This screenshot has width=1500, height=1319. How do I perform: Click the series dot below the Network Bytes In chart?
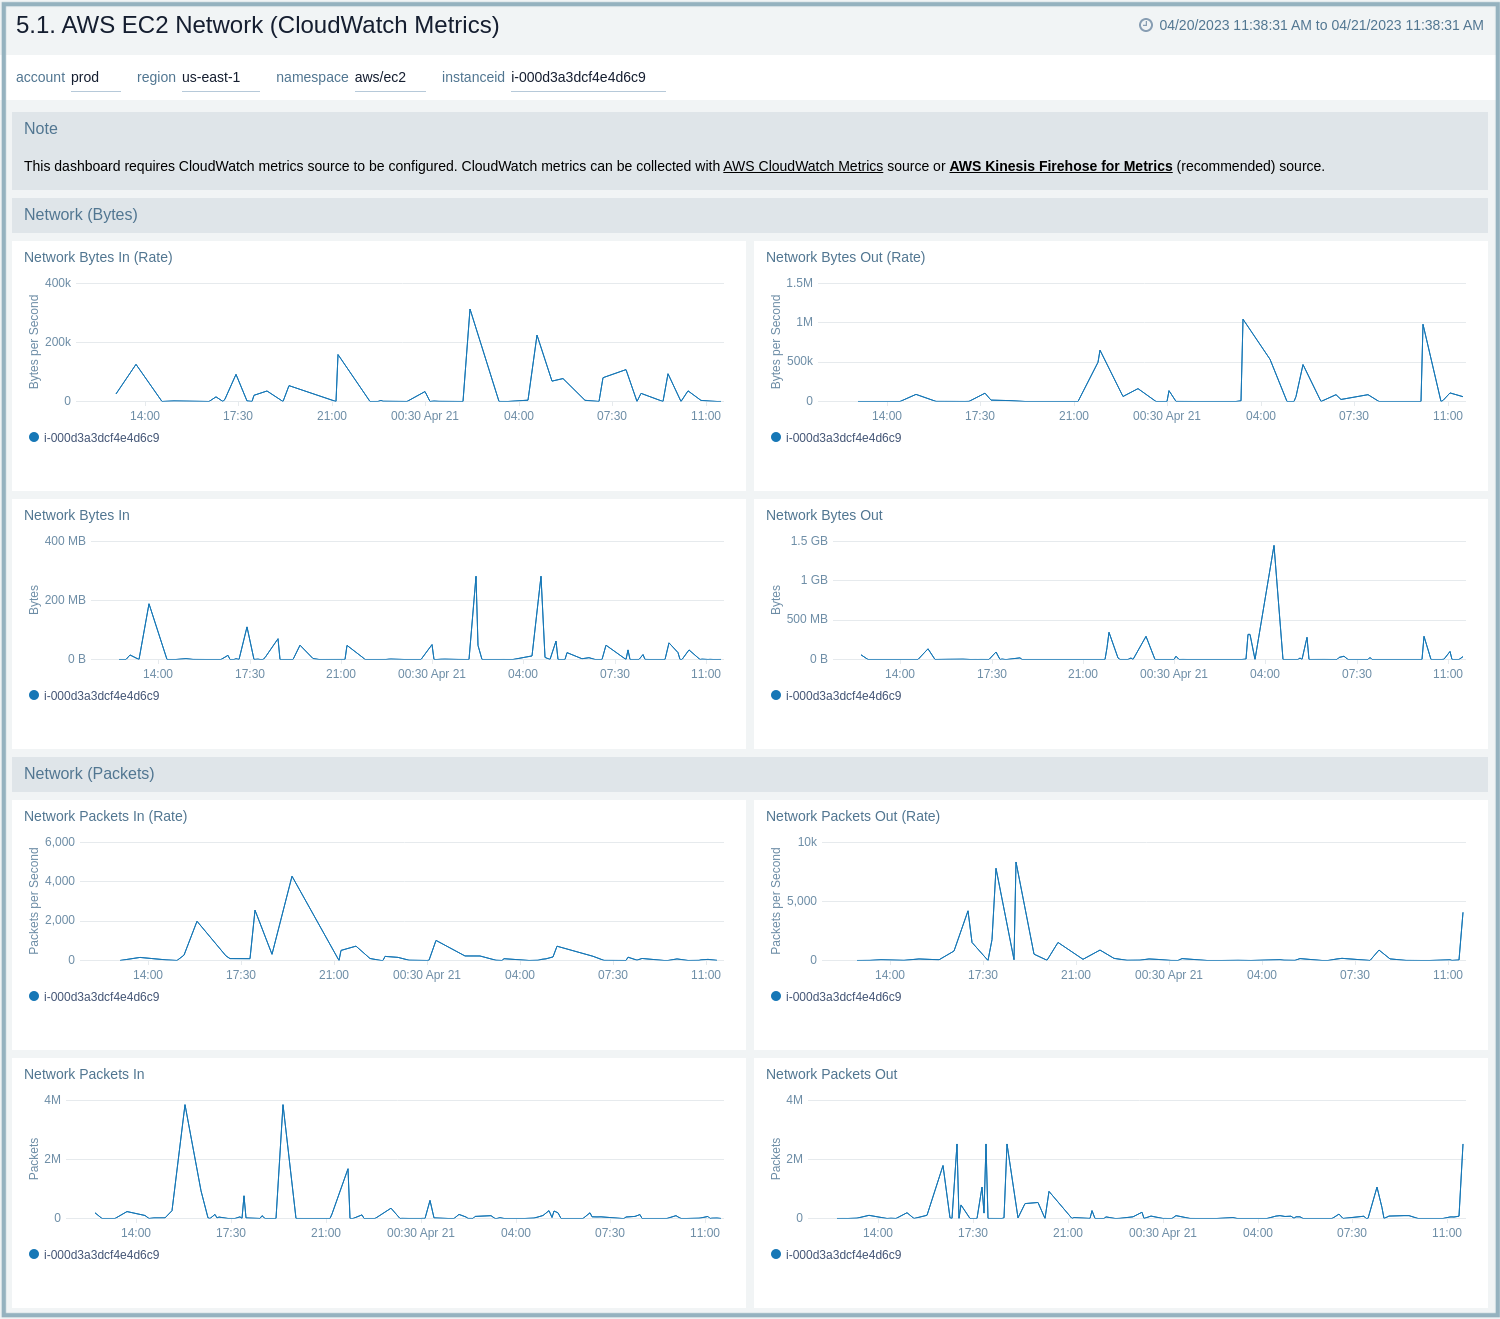click(33, 695)
